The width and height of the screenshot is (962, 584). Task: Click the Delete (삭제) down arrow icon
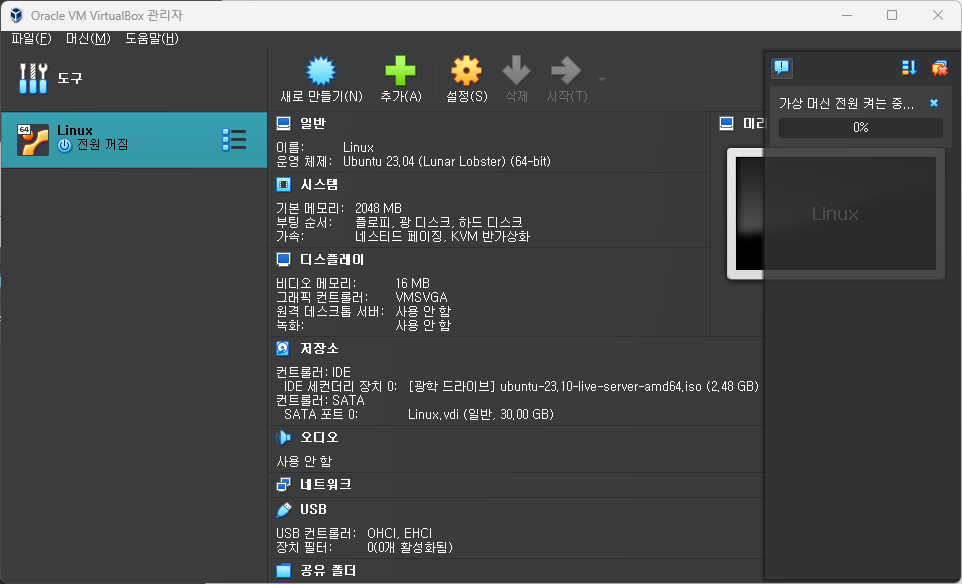[516, 71]
